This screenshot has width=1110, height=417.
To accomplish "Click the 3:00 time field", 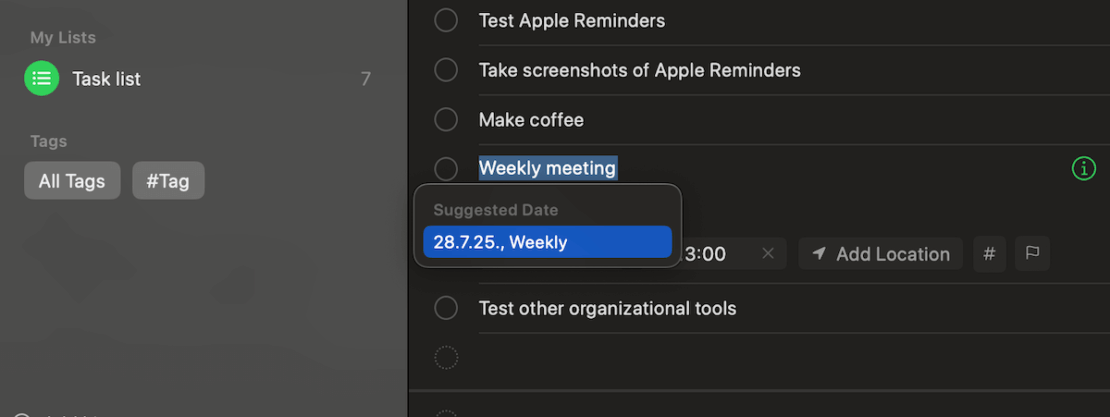I will pos(707,254).
